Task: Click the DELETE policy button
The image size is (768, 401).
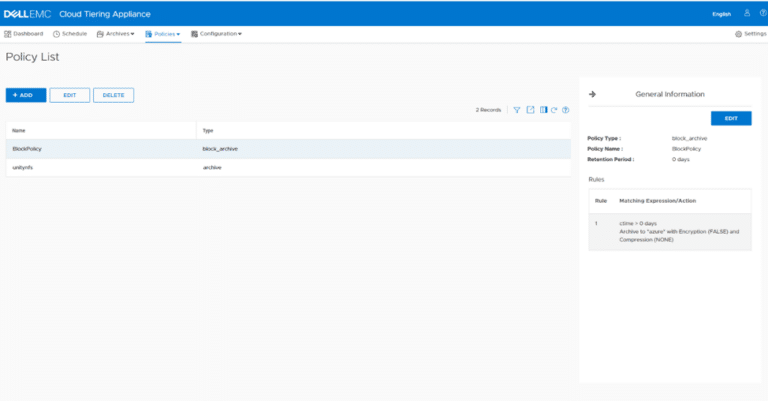Action: (x=114, y=95)
